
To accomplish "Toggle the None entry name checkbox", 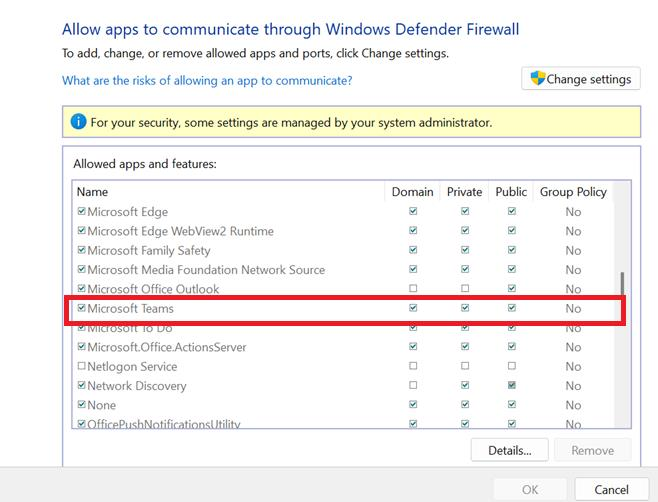I will pyautogui.click(x=82, y=404).
